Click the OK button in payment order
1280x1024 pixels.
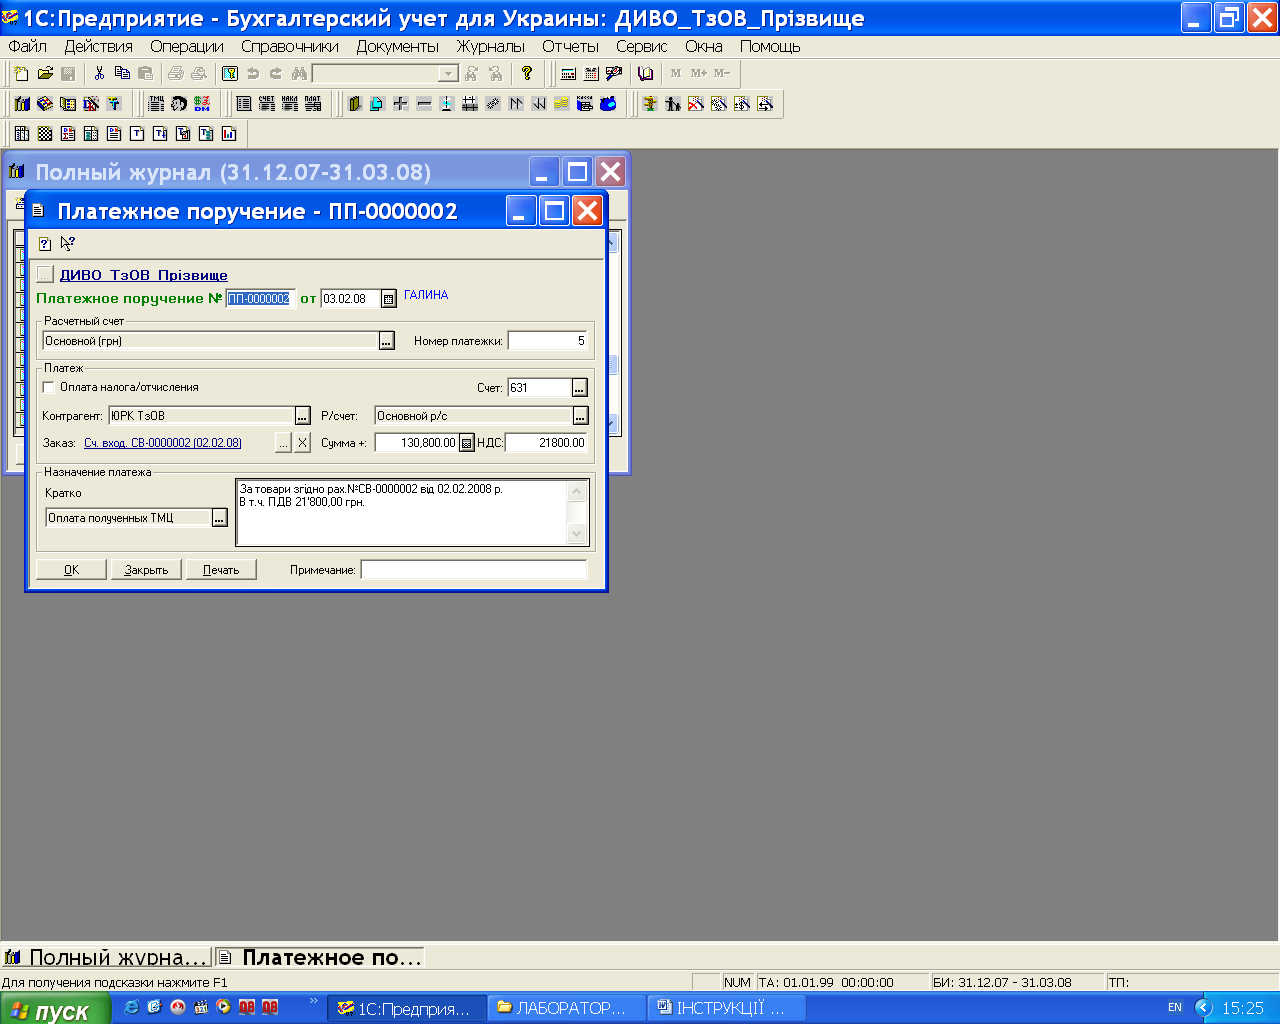pos(72,569)
